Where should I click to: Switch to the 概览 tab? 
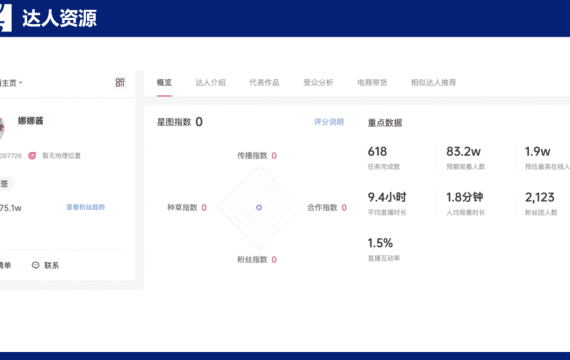pos(164,83)
